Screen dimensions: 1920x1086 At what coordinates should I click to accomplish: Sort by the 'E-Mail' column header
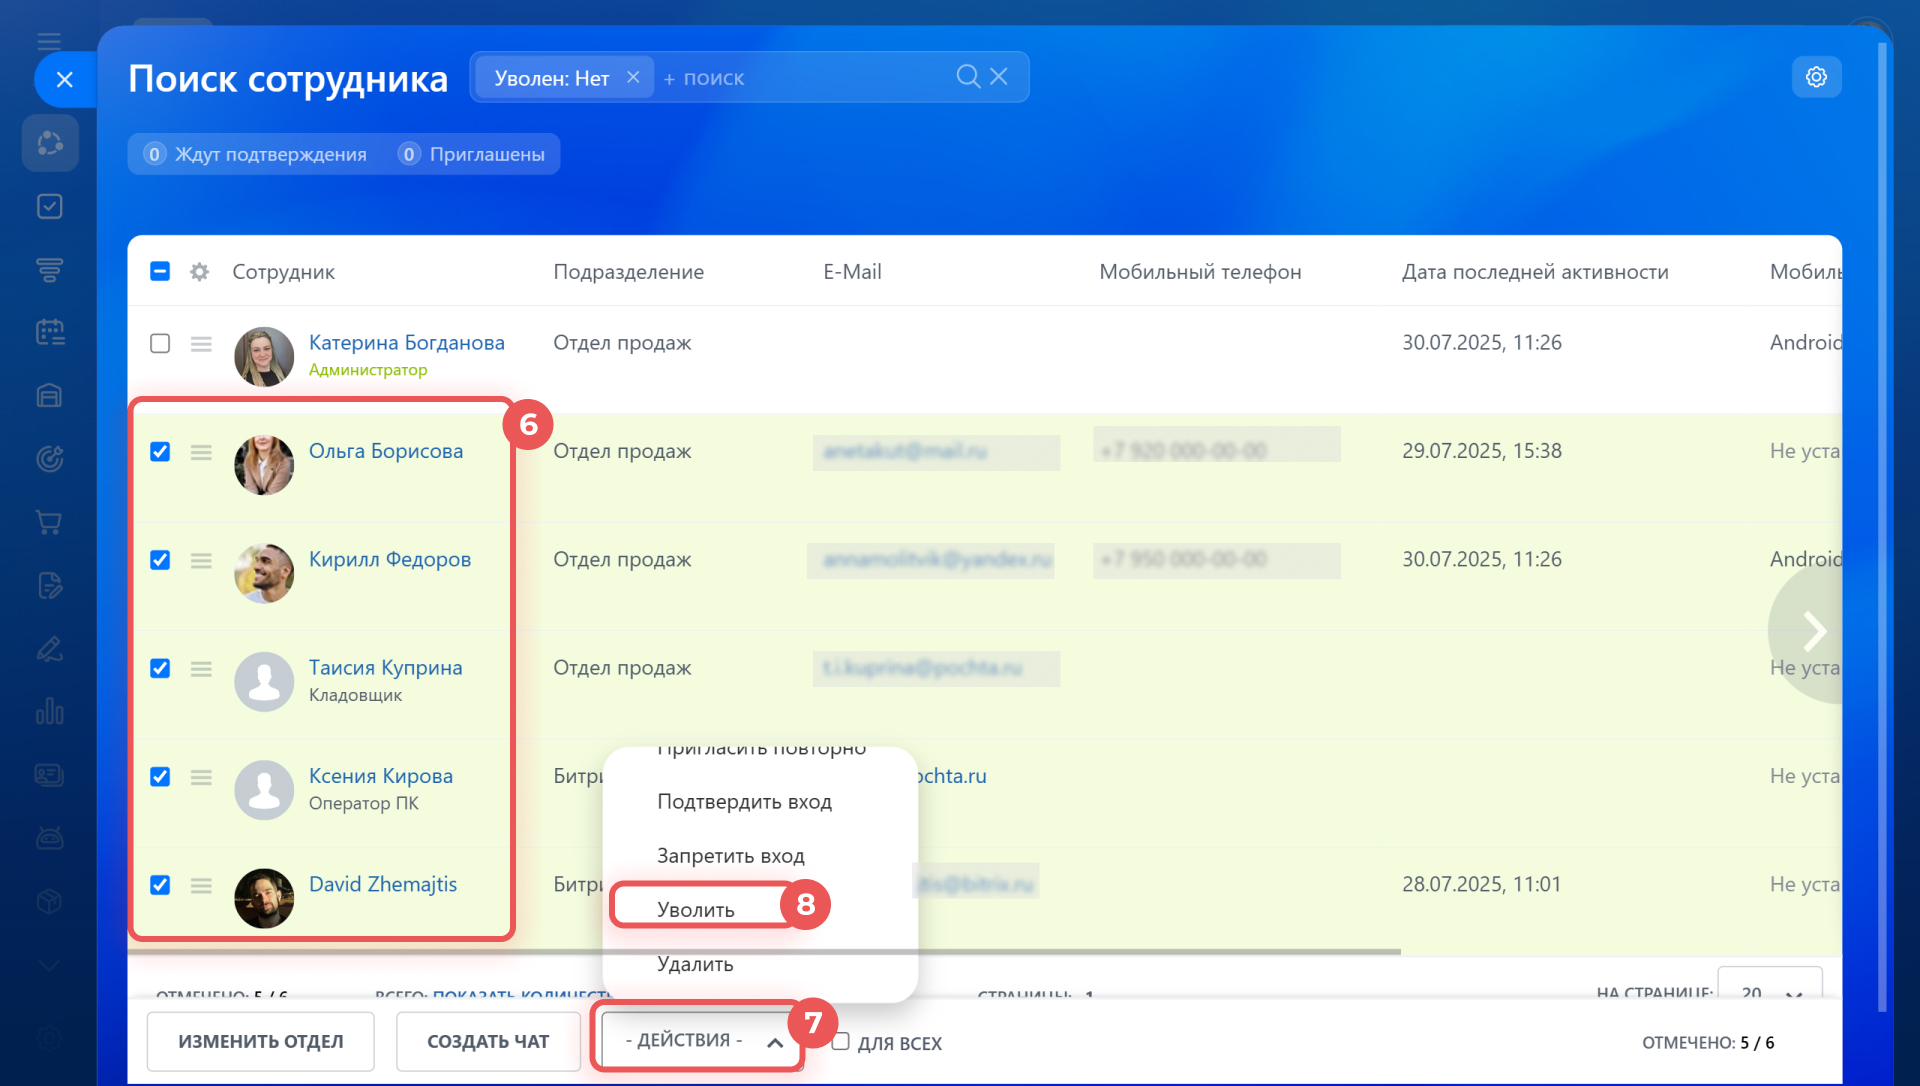click(852, 272)
